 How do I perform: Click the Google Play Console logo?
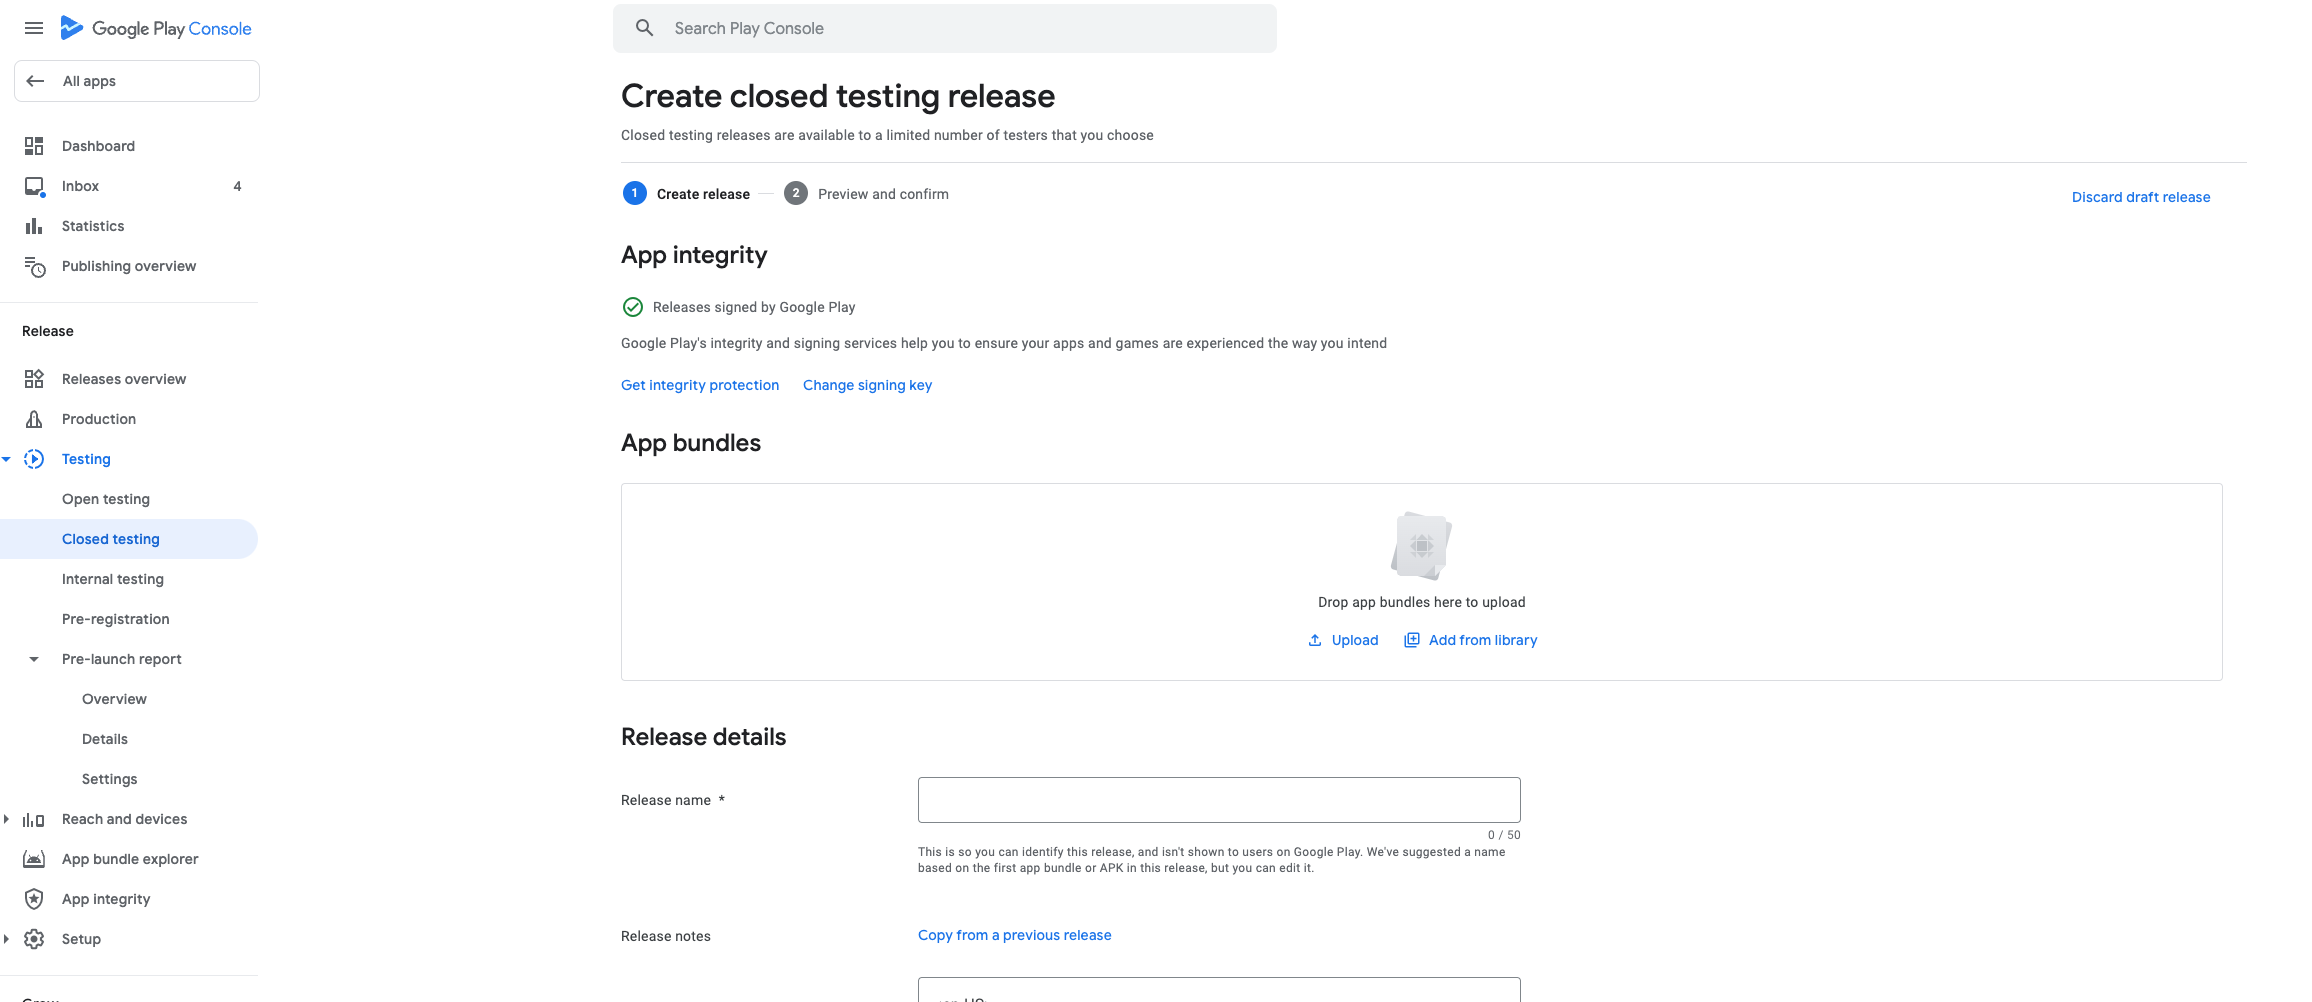(x=156, y=28)
